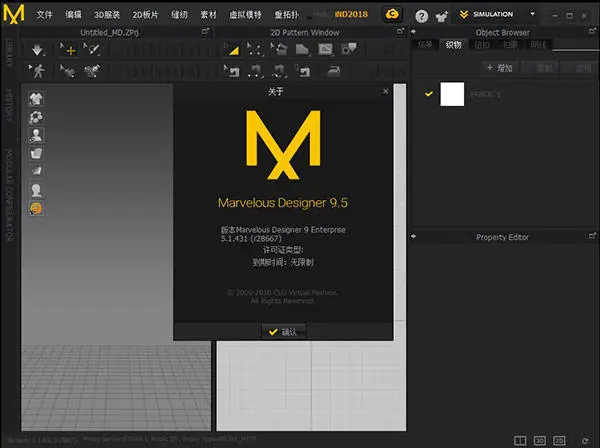Select the white FABRIC 1 color swatch

click(453, 94)
